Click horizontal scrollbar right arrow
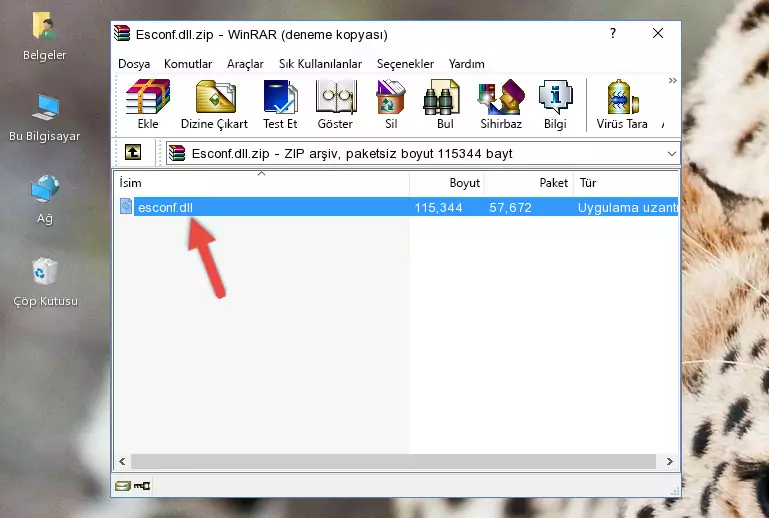This screenshot has width=769, height=518. (x=669, y=461)
